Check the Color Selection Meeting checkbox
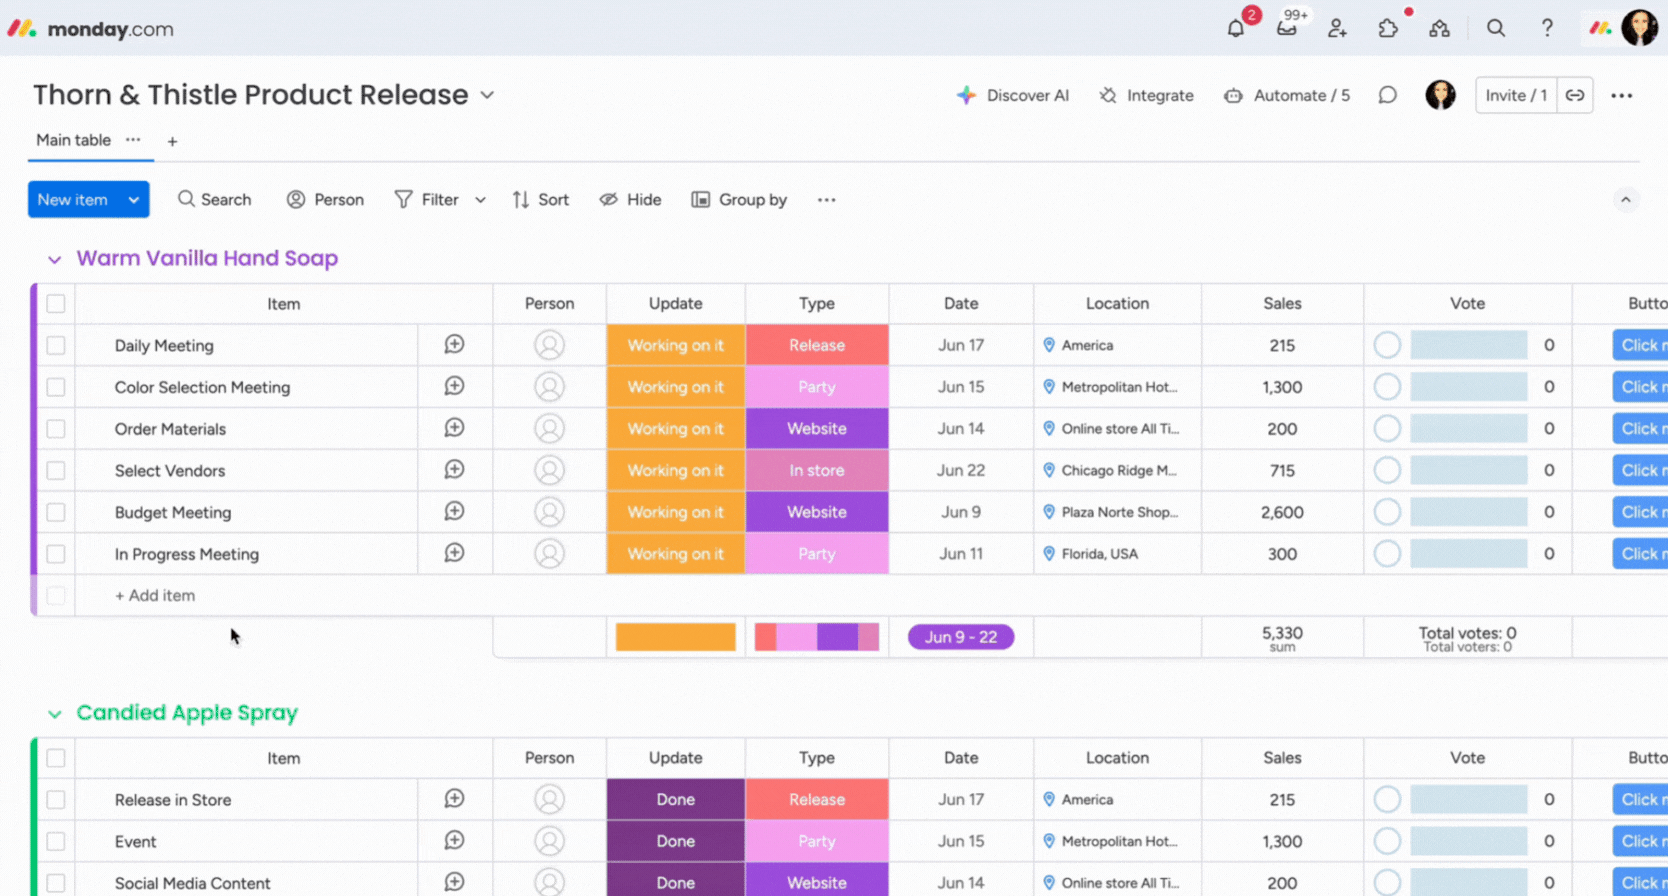1668x896 pixels. [56, 387]
